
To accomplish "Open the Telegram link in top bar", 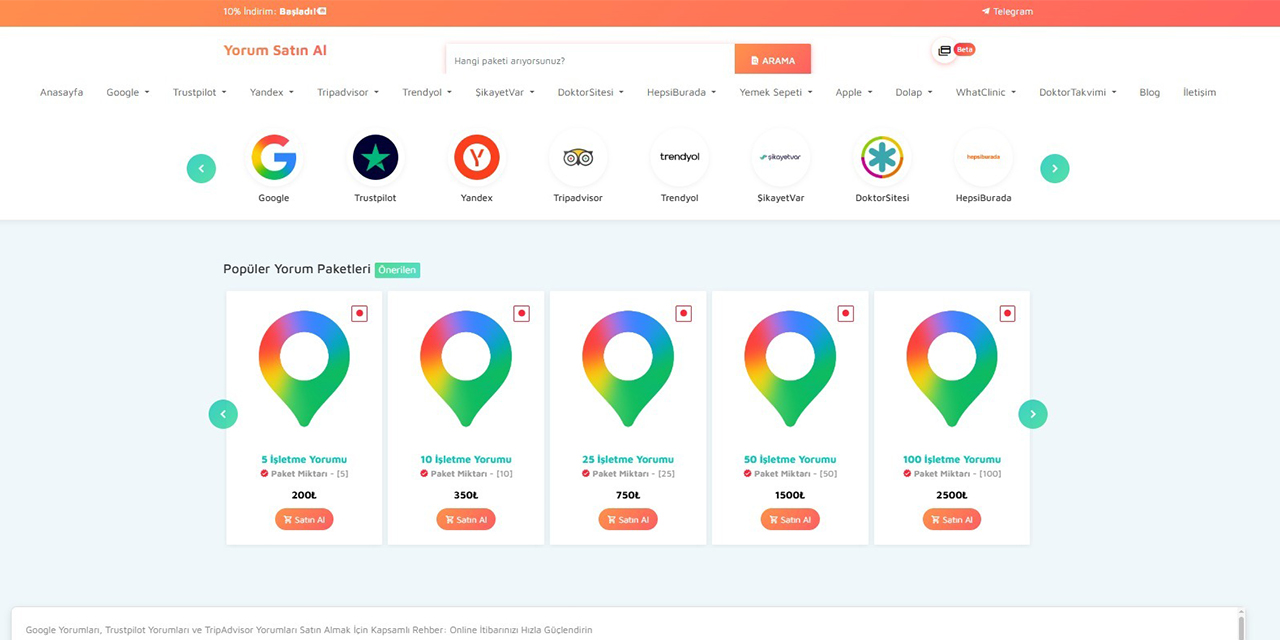I will [x=1007, y=12].
